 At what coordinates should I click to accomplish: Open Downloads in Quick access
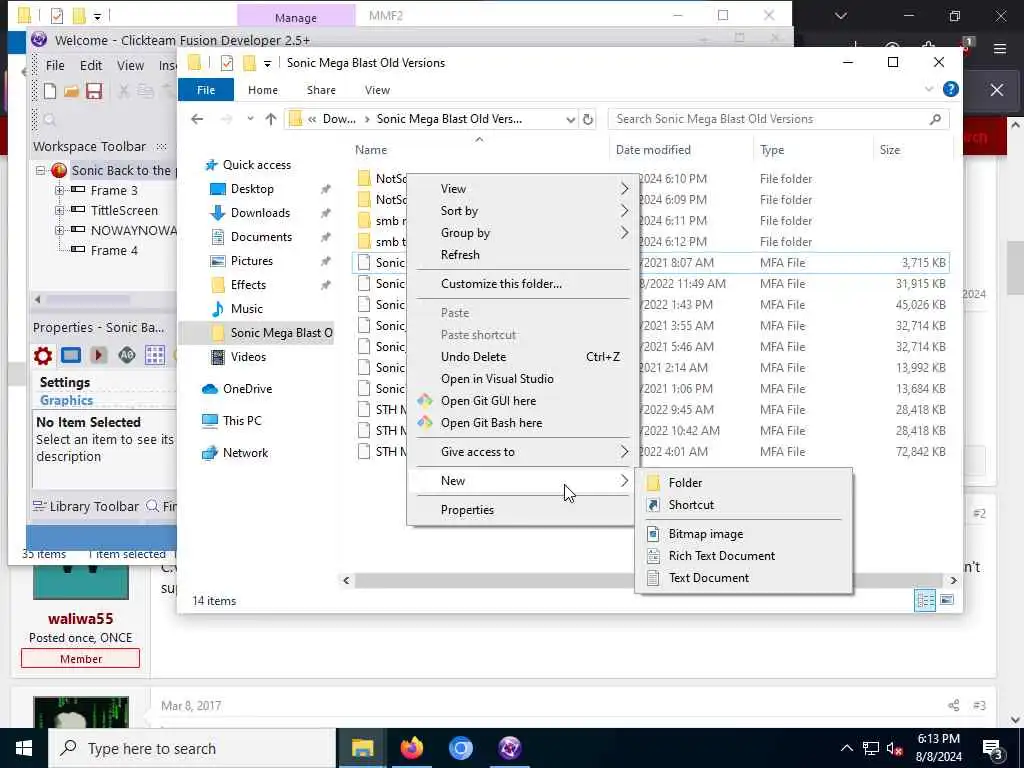260,213
